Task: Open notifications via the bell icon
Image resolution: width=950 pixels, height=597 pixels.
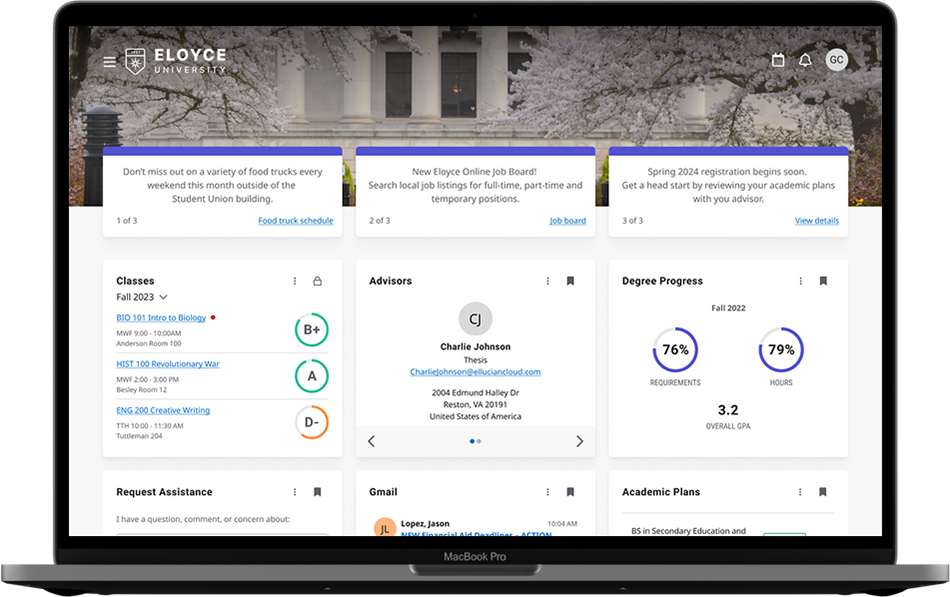Action: pos(806,60)
